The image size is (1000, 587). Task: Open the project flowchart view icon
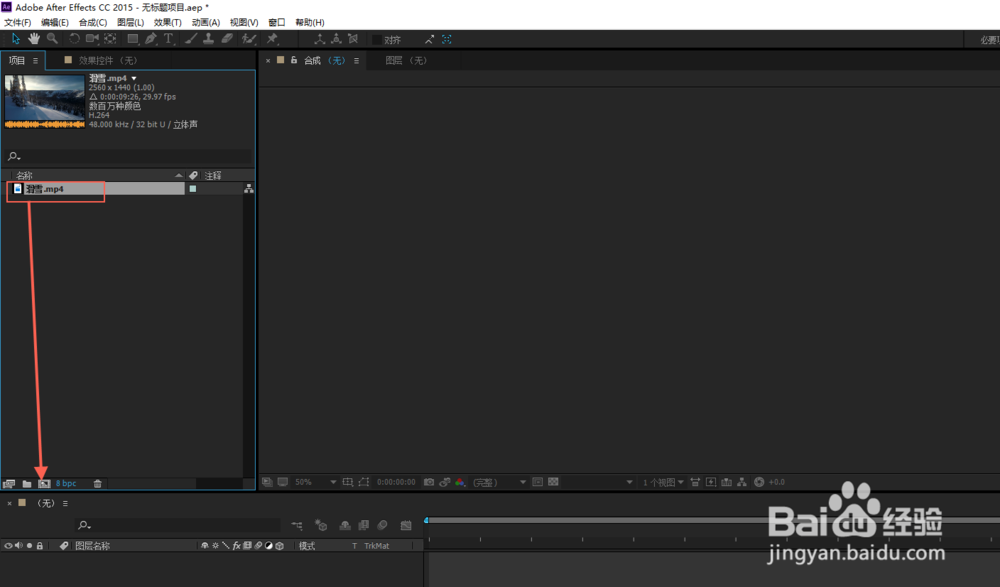tap(249, 189)
